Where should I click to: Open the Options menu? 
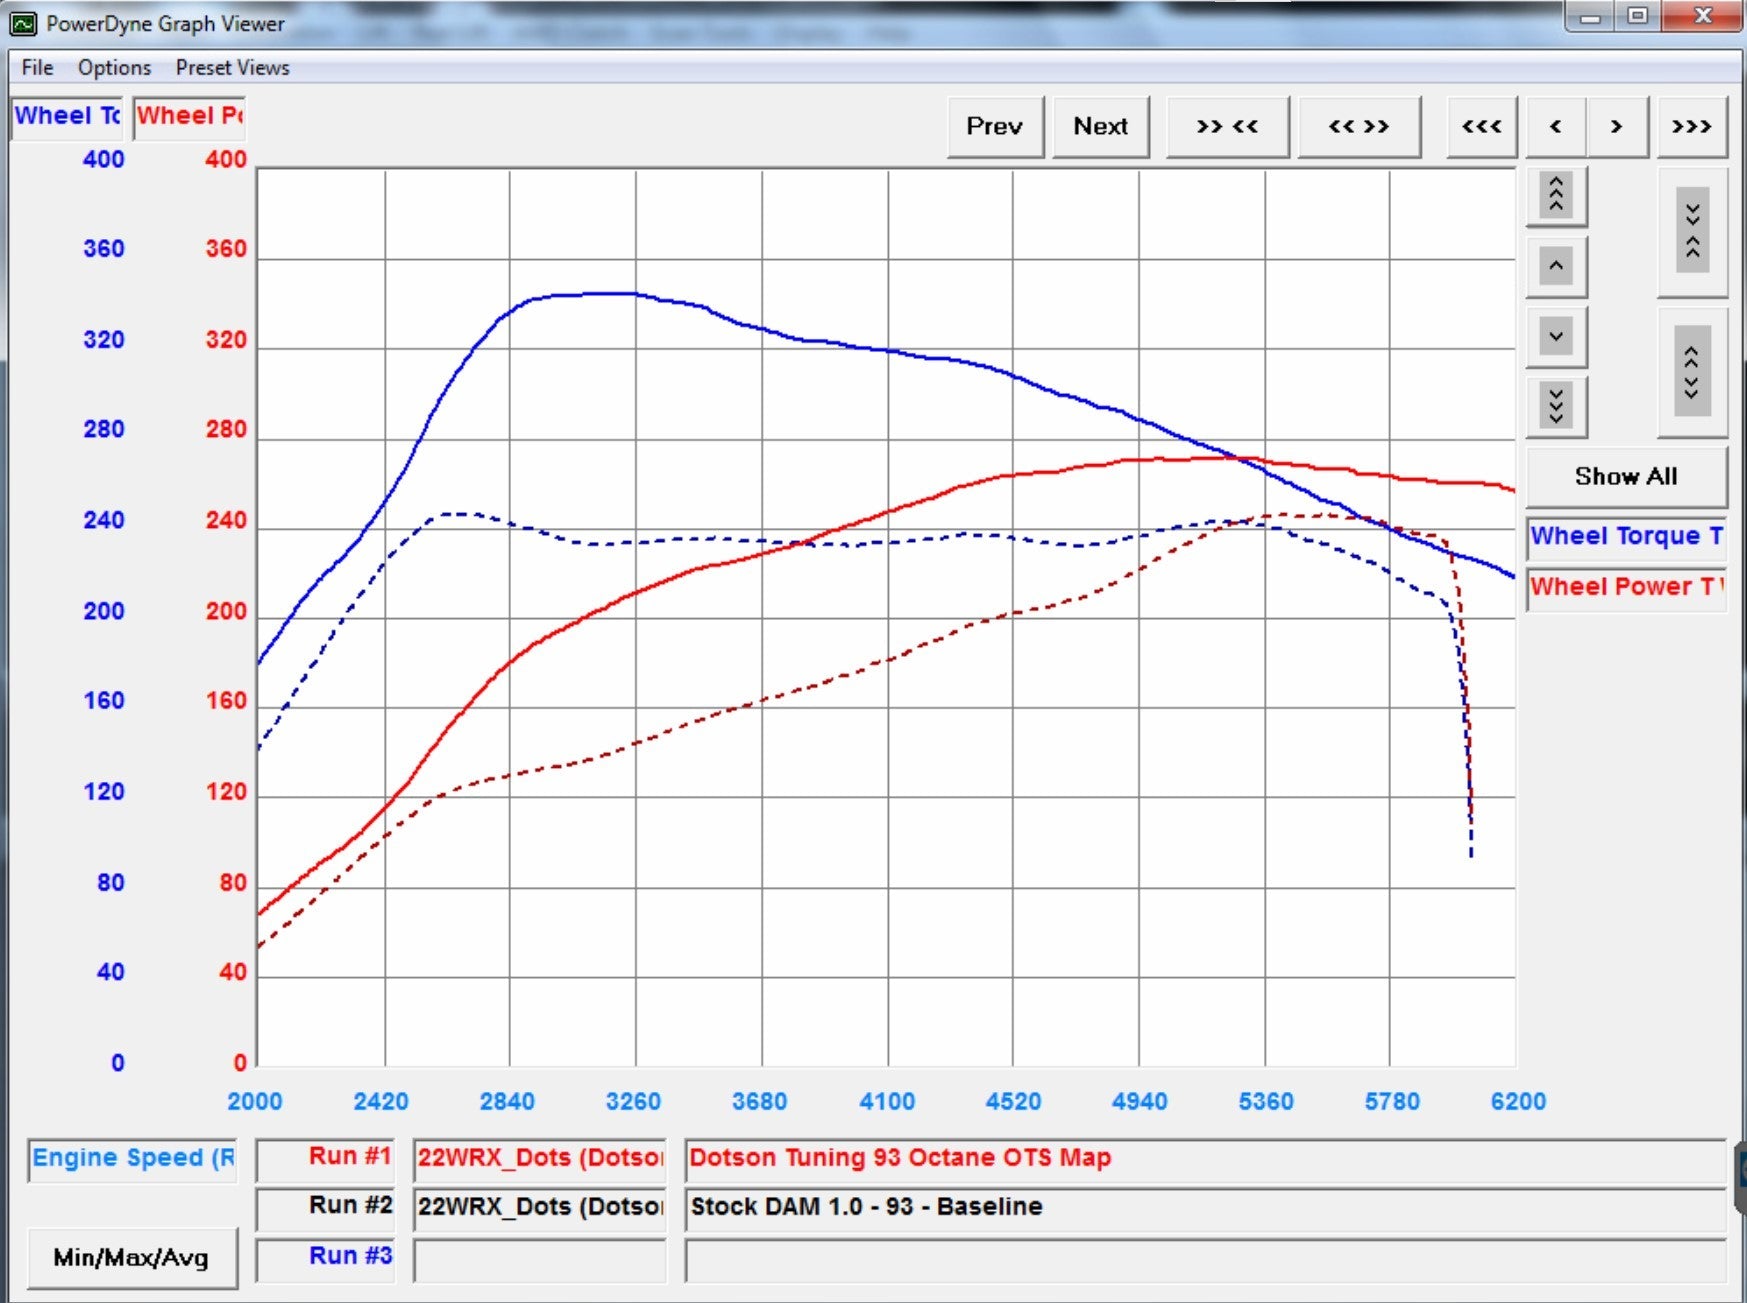tap(114, 68)
